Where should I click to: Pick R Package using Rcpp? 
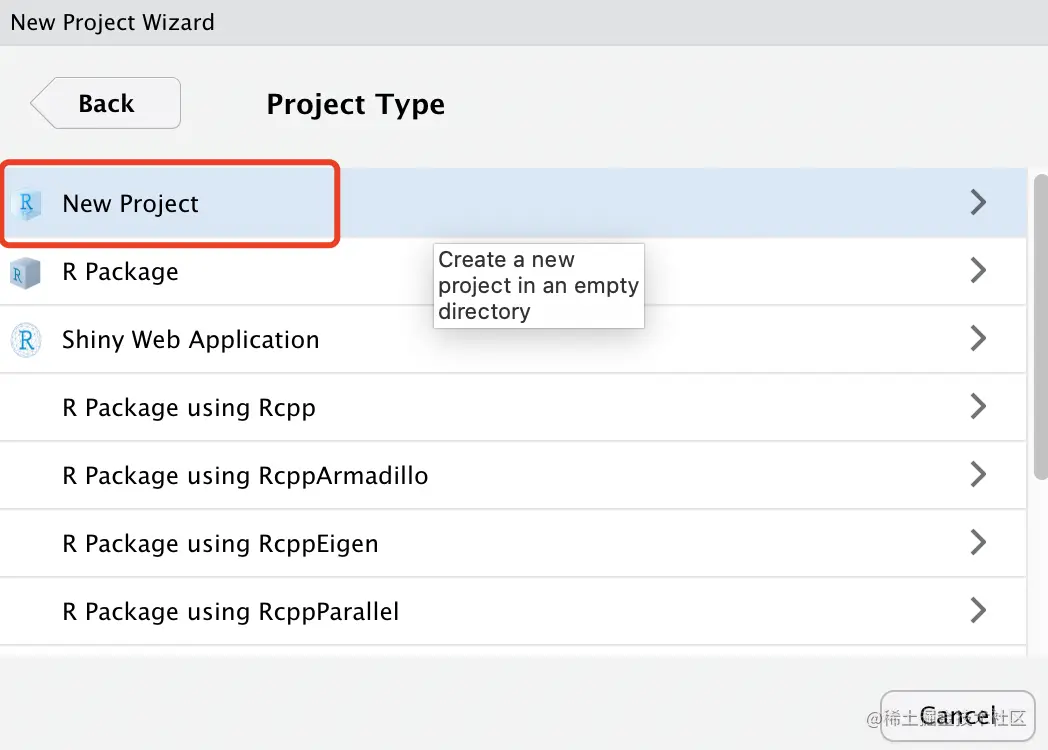[x=189, y=408]
